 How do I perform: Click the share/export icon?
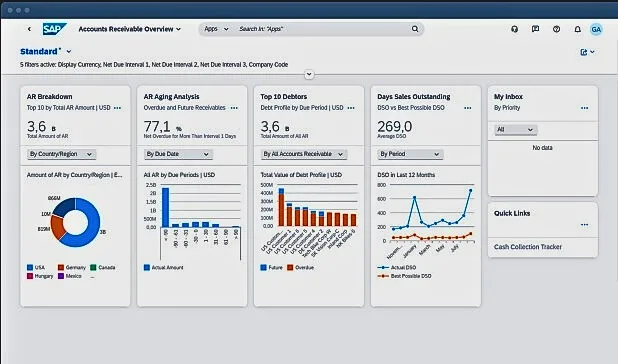pos(584,52)
